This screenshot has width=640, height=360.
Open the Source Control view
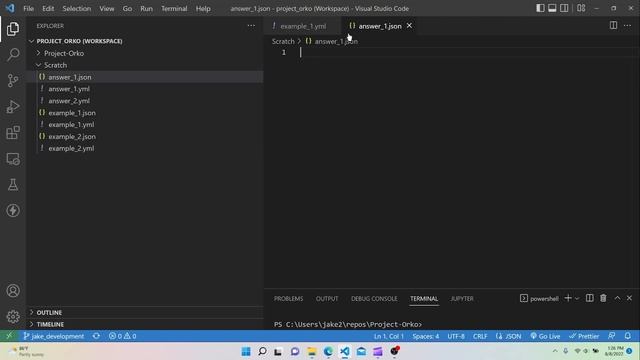pos(13,80)
